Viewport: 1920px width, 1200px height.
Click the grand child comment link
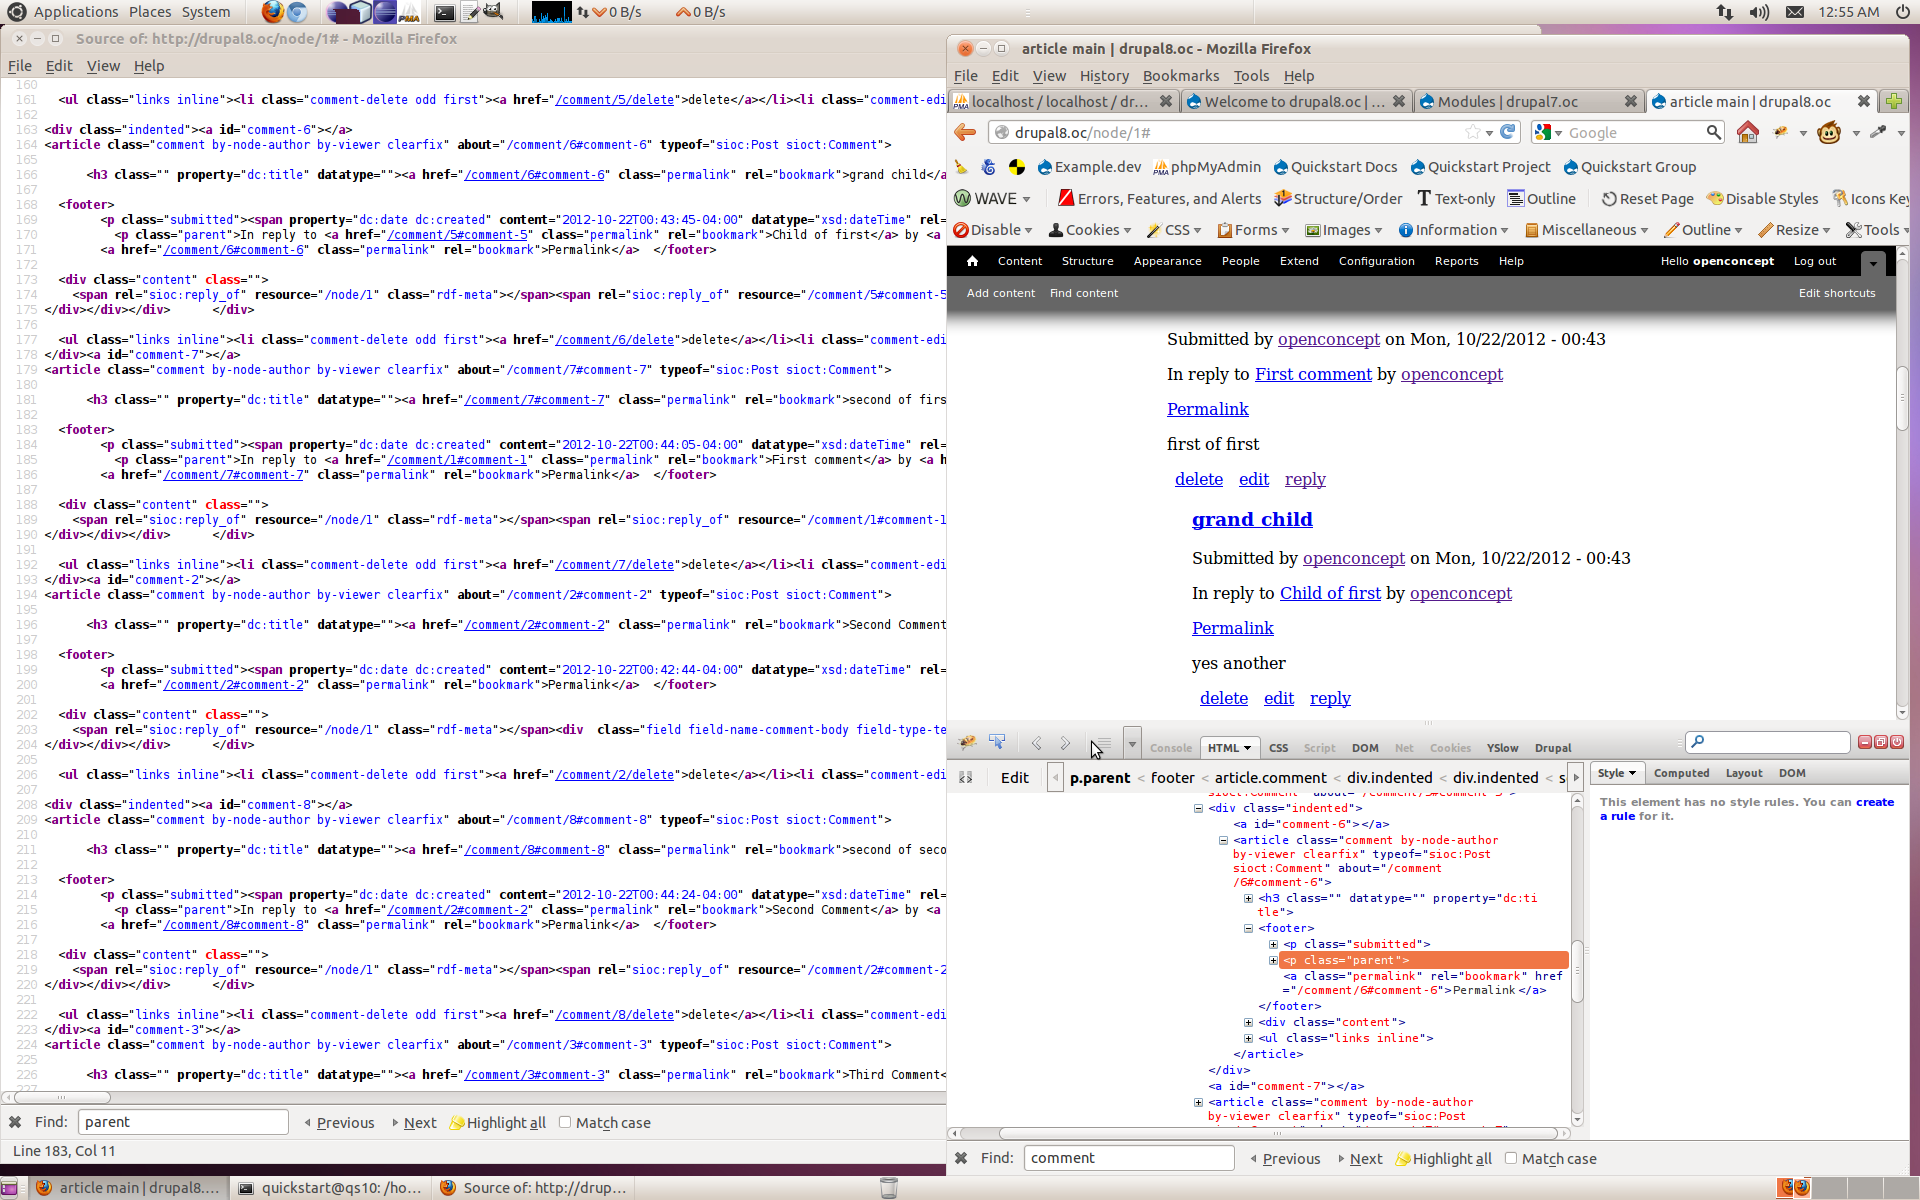point(1252,519)
